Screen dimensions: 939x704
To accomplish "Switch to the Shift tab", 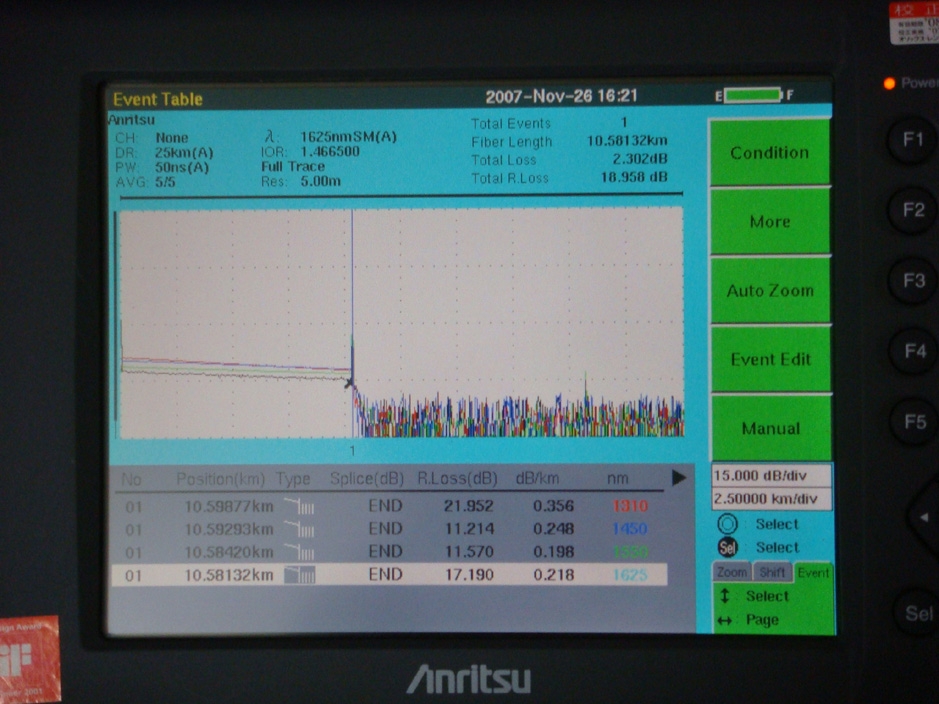I will coord(772,572).
